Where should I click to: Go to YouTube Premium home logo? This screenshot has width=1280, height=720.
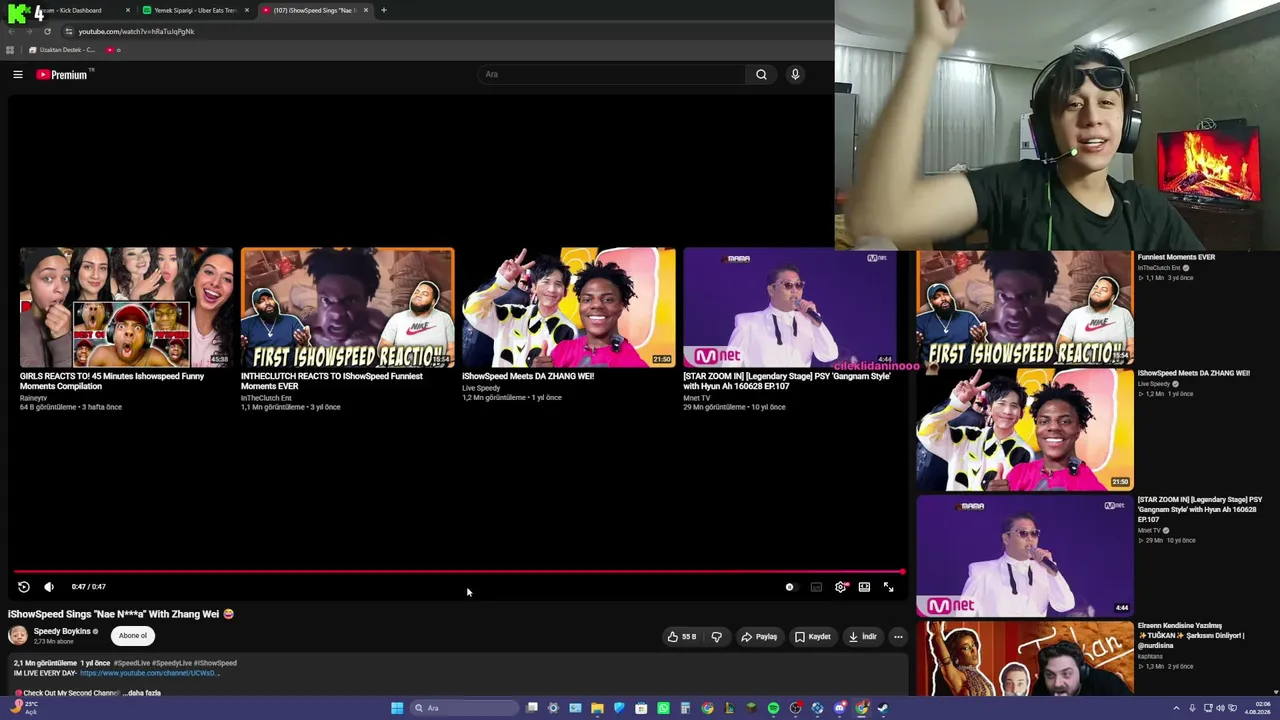coord(62,74)
